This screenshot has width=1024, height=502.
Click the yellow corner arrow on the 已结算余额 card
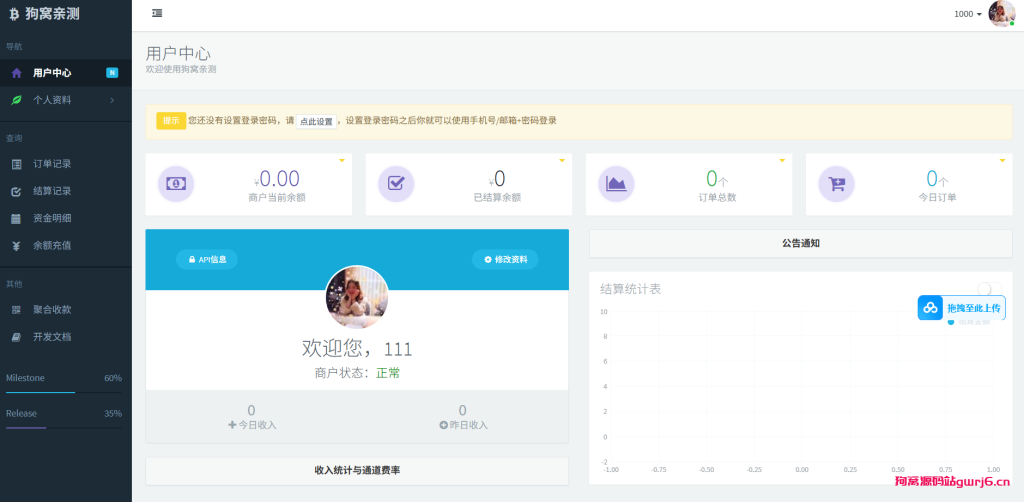(562, 160)
